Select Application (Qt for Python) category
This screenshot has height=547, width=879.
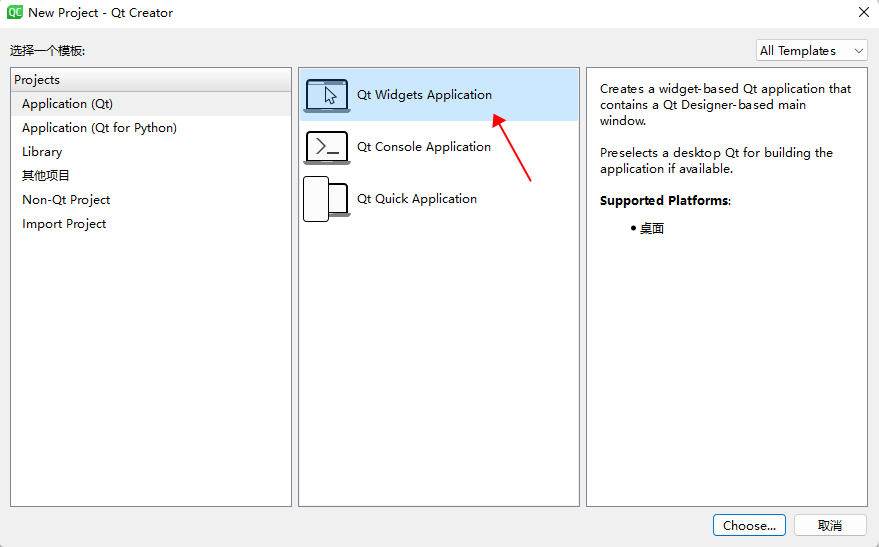pos(151,128)
